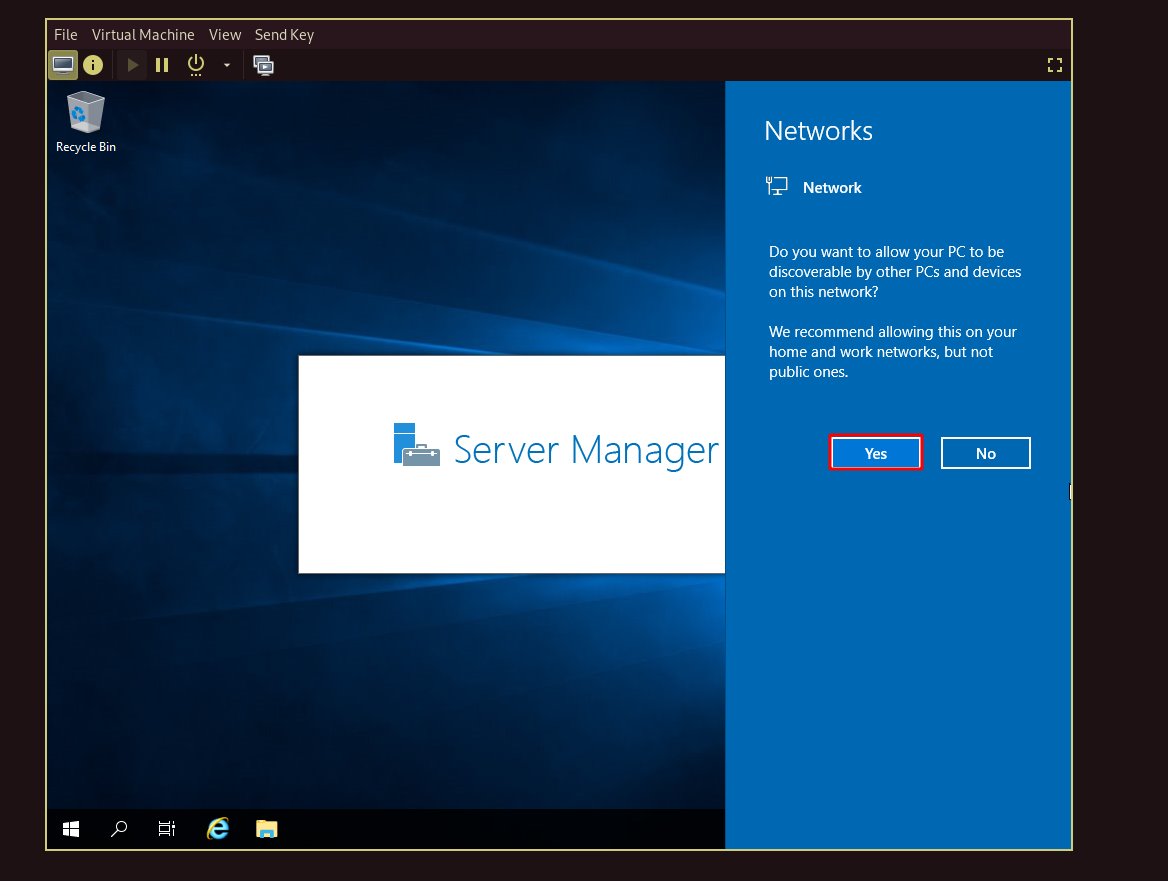Open the Send Key menu
This screenshot has width=1168, height=881.
click(x=285, y=35)
